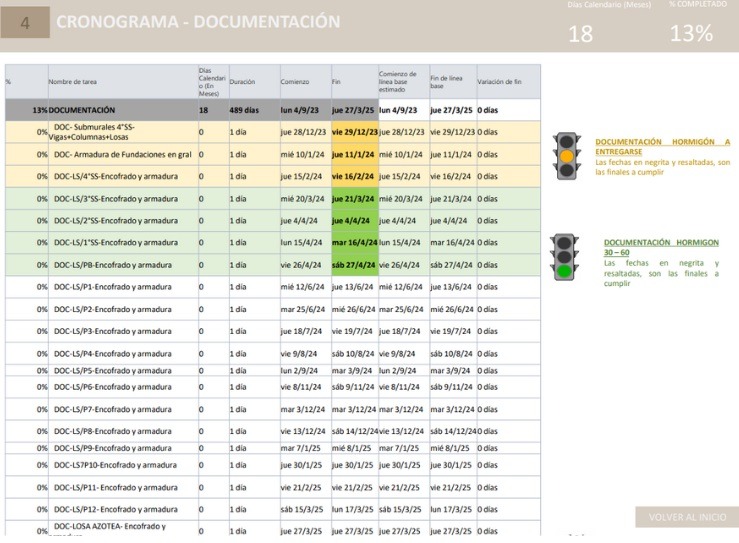Select DOC-LS/P7-Encofrado y armadura row

click(x=273, y=409)
